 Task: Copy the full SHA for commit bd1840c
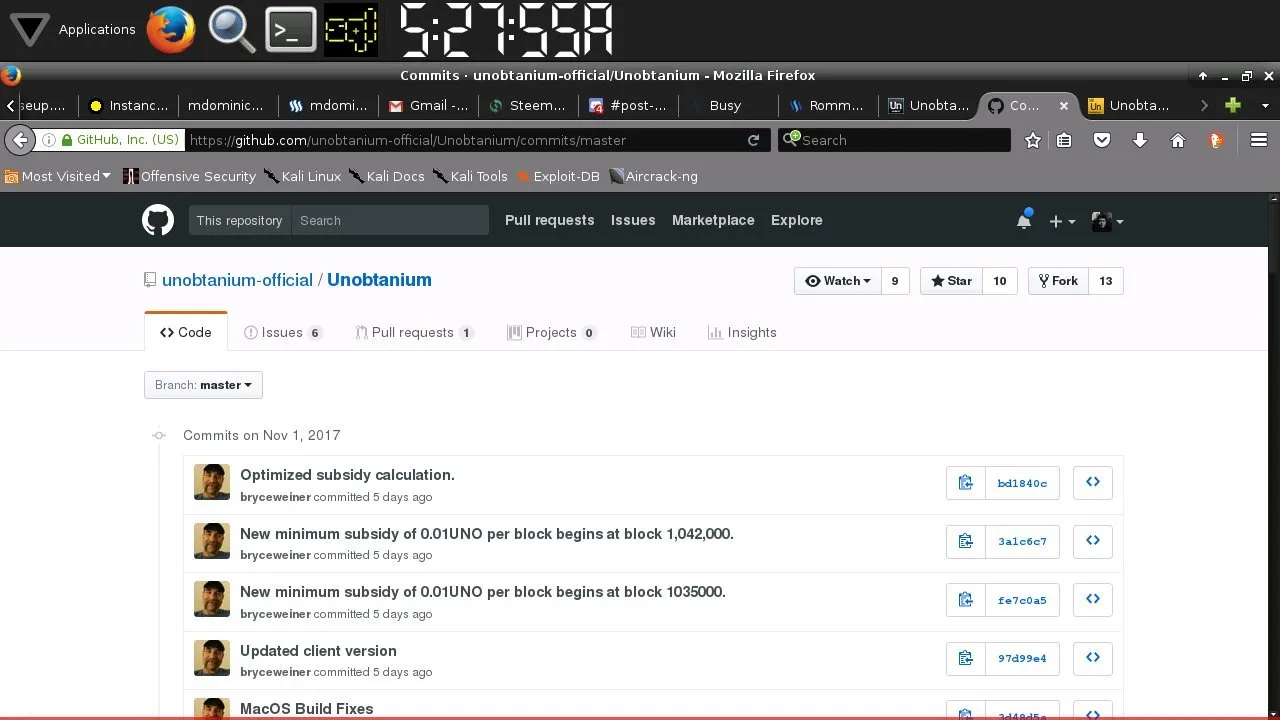click(965, 483)
